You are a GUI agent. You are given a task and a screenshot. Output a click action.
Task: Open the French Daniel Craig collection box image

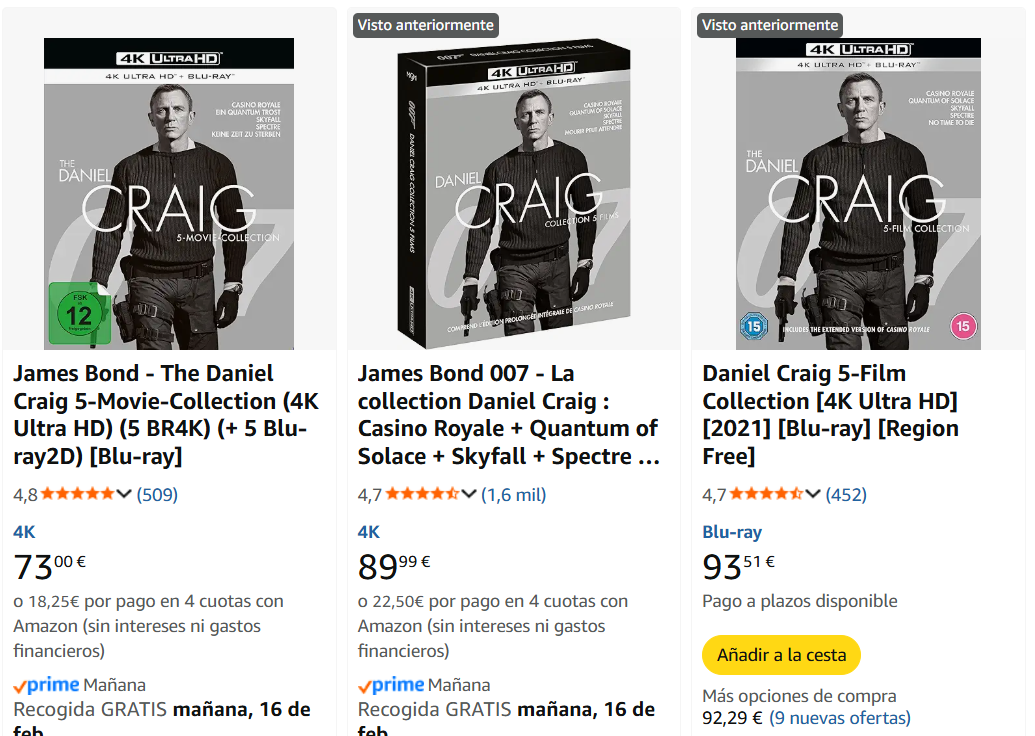514,194
